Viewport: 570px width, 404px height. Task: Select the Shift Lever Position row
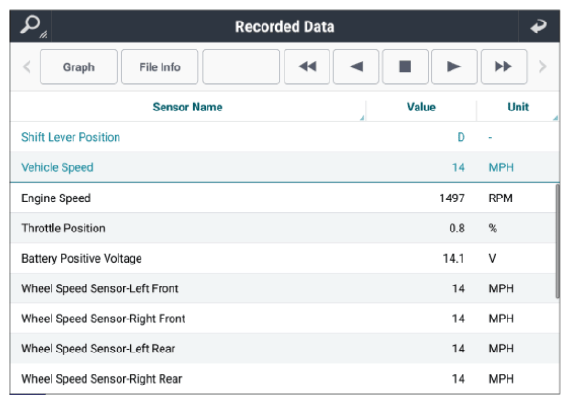(x=285, y=137)
